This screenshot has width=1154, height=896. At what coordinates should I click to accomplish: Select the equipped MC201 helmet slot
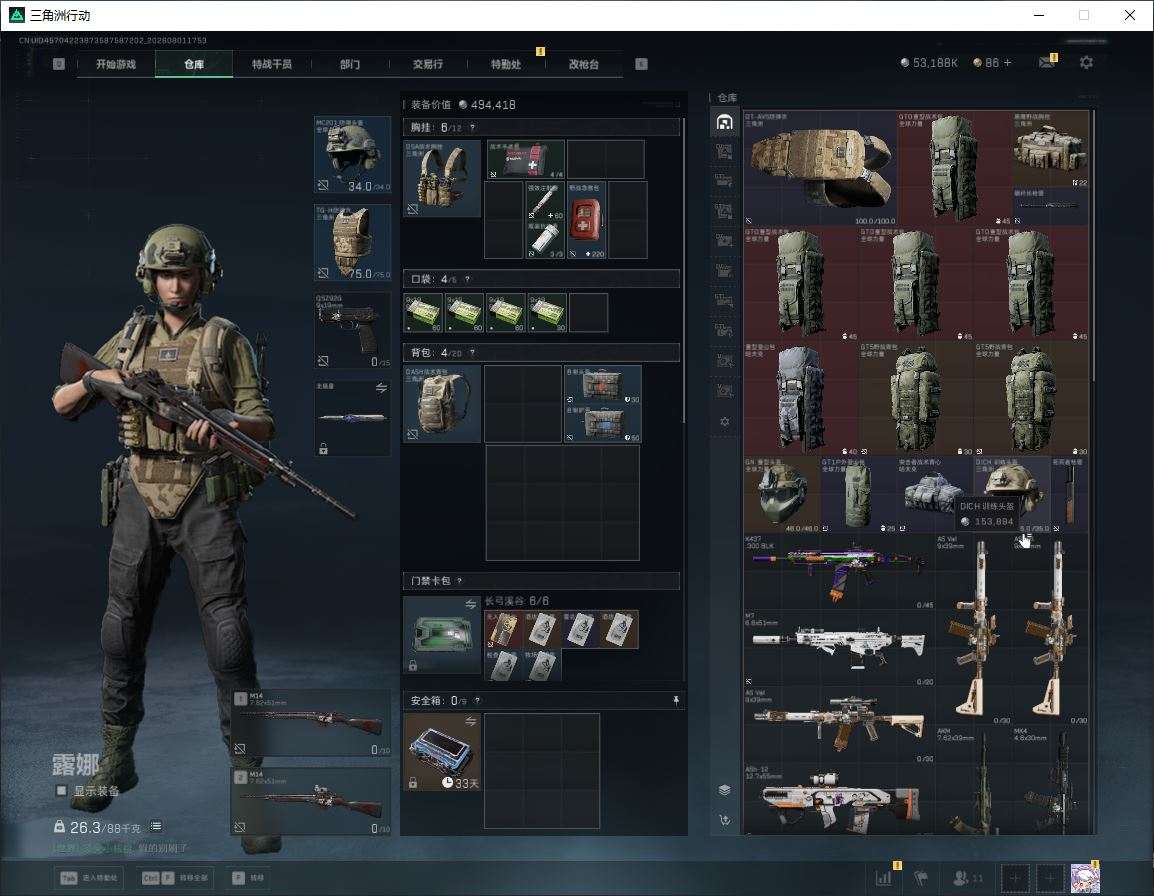[x=353, y=155]
